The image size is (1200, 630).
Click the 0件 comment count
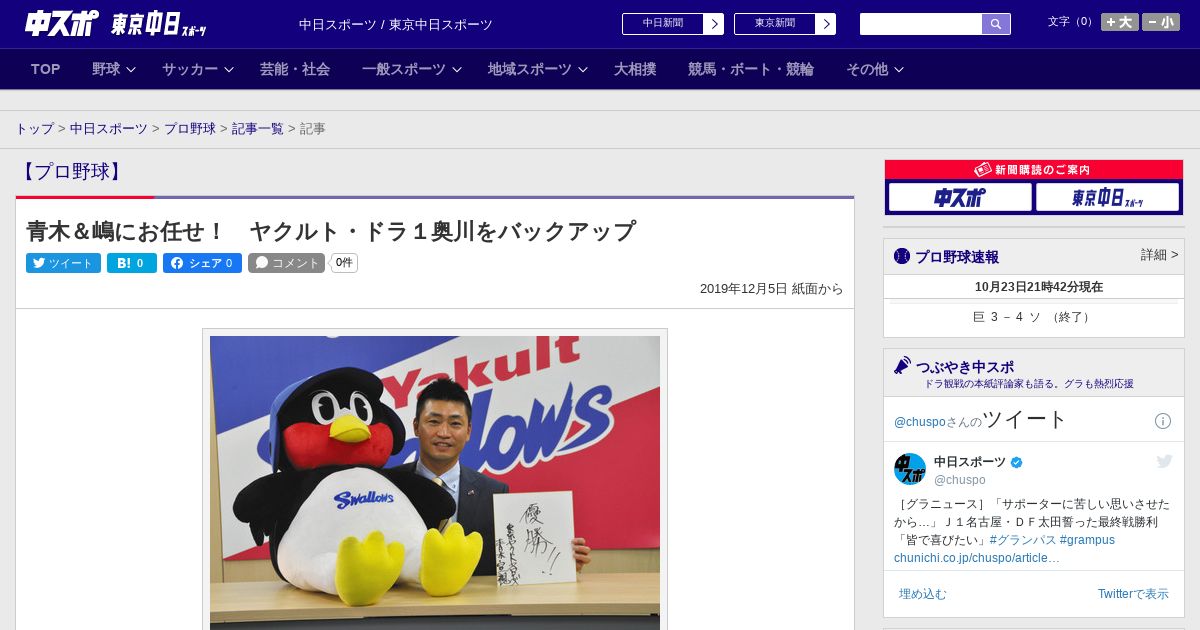click(x=344, y=263)
